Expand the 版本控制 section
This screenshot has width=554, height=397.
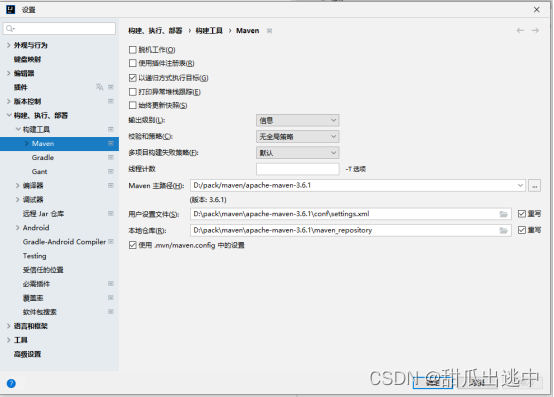click(x=8, y=101)
